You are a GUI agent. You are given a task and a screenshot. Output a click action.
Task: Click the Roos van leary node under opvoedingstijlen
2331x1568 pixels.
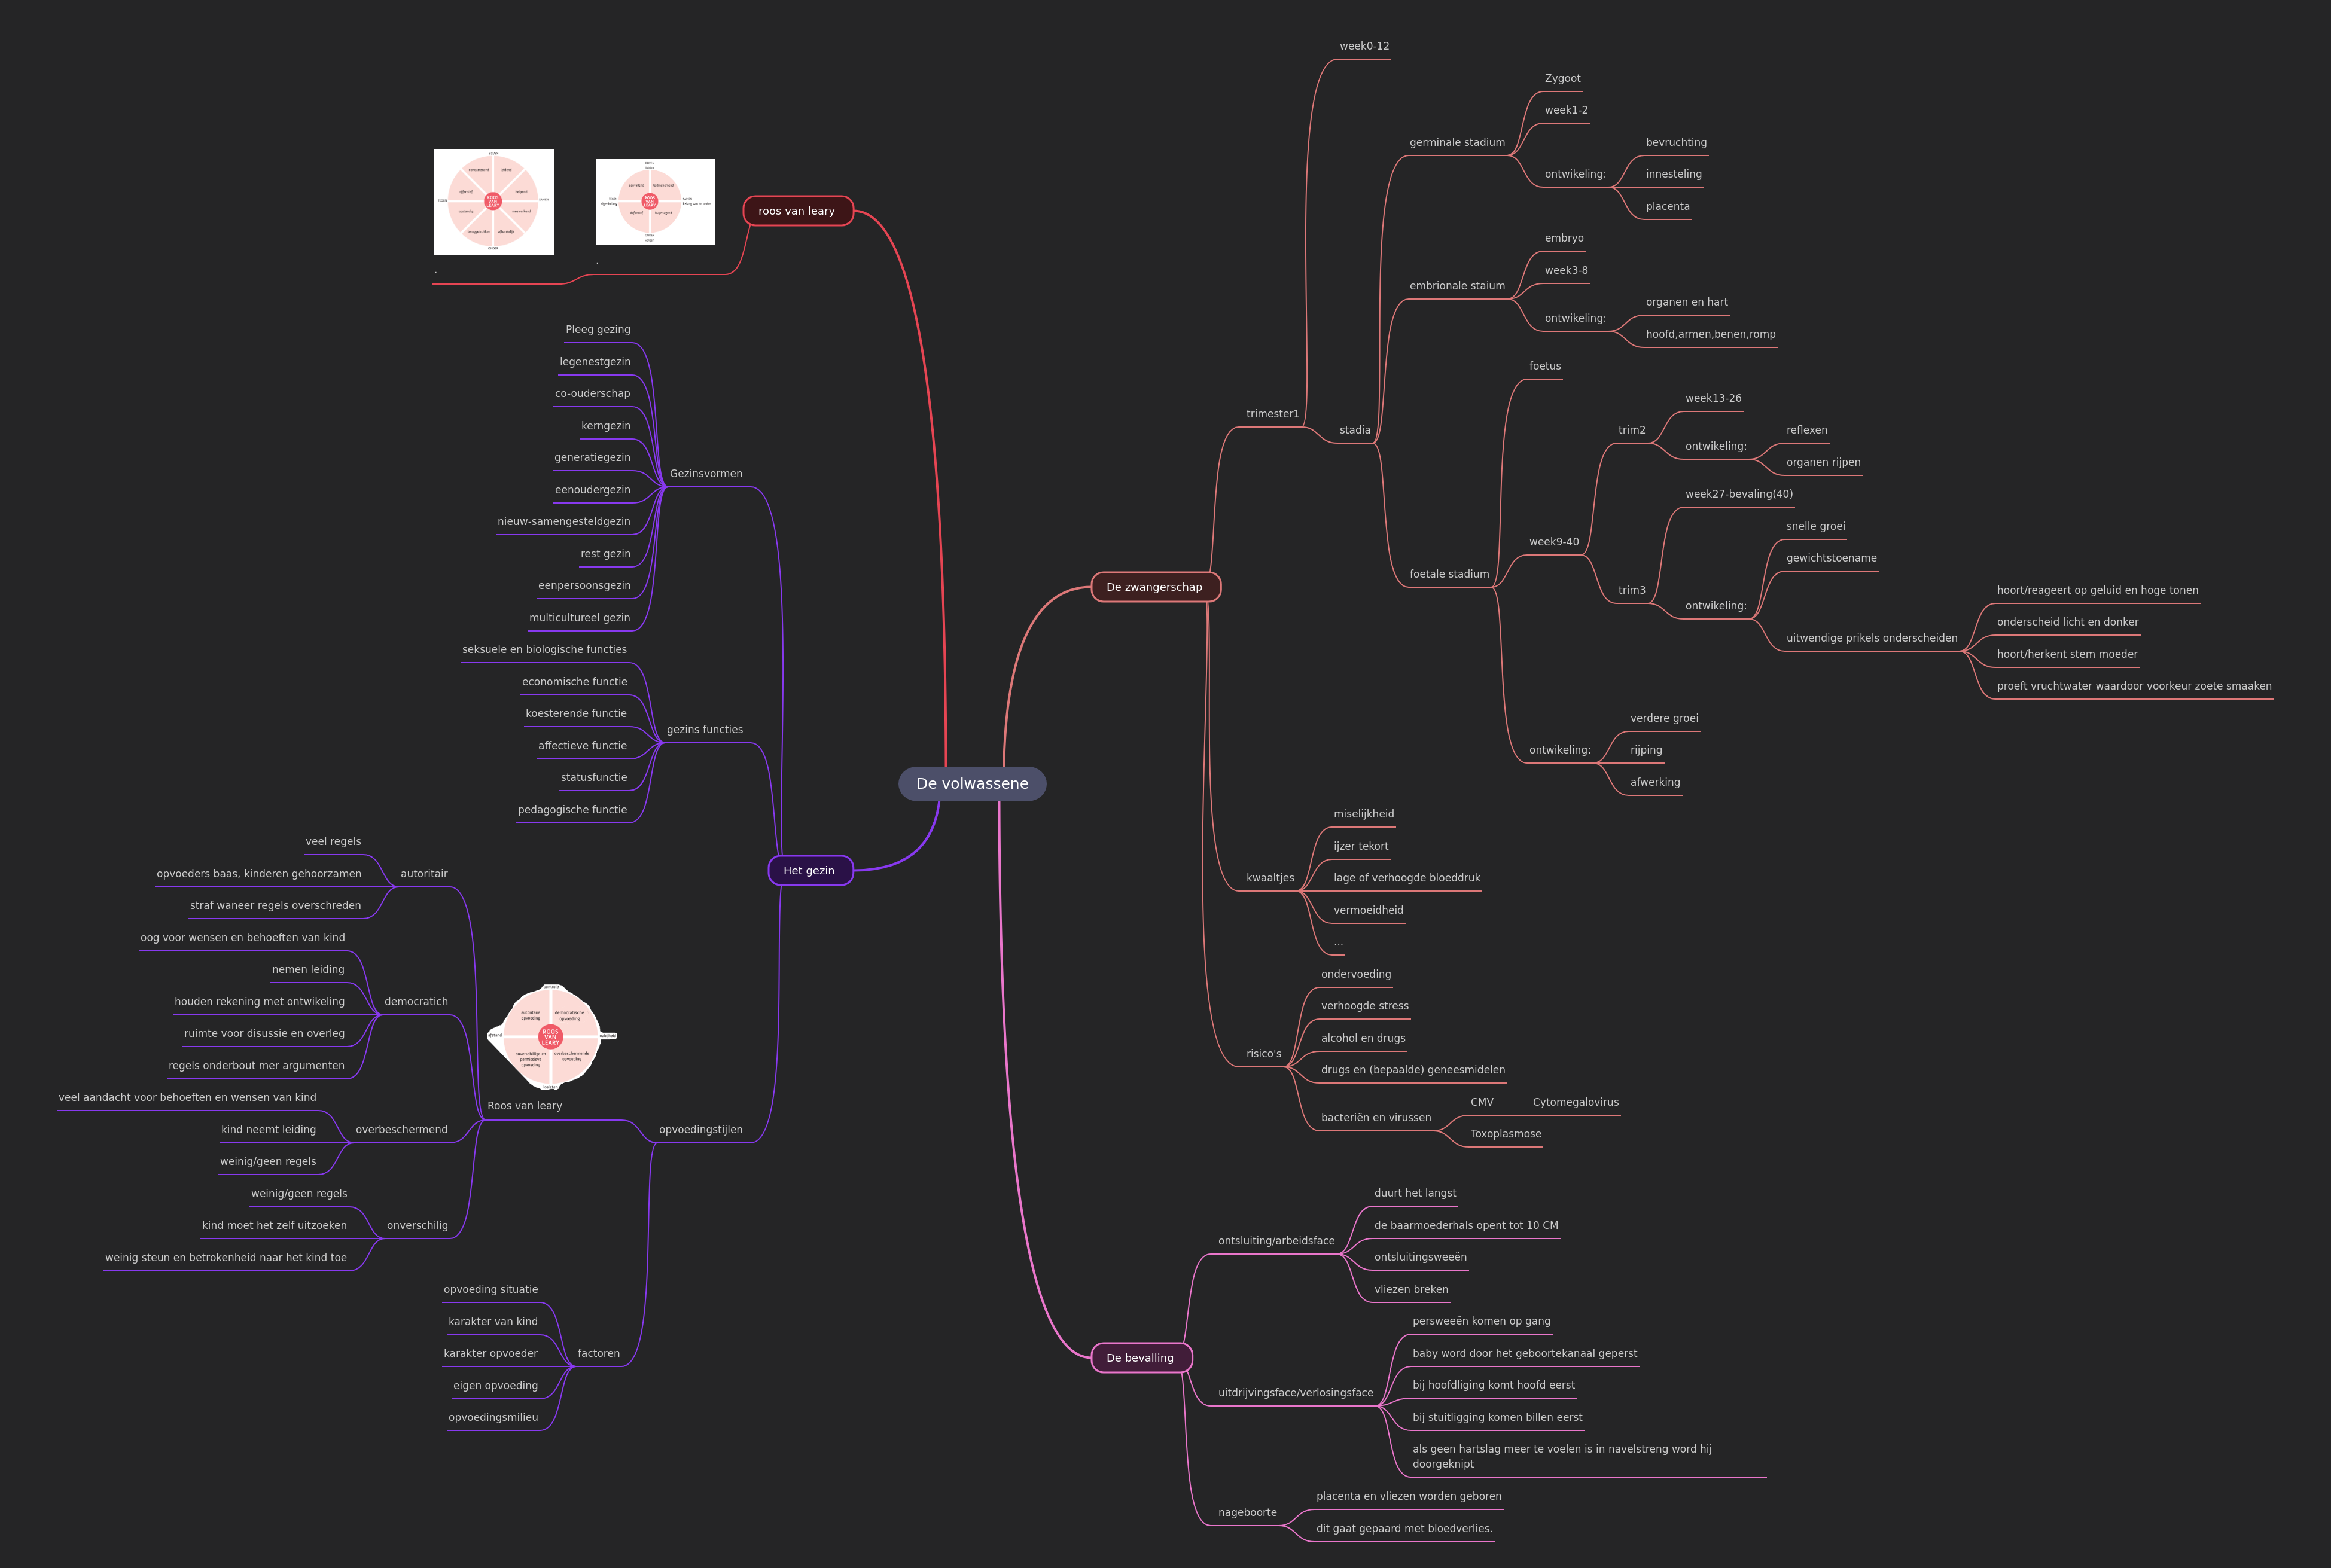(x=525, y=1106)
